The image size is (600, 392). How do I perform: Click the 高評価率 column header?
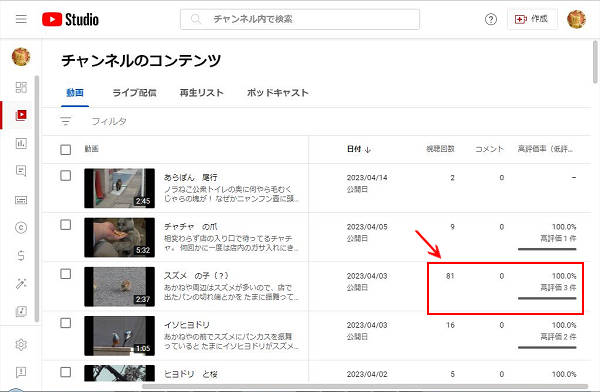coord(545,149)
